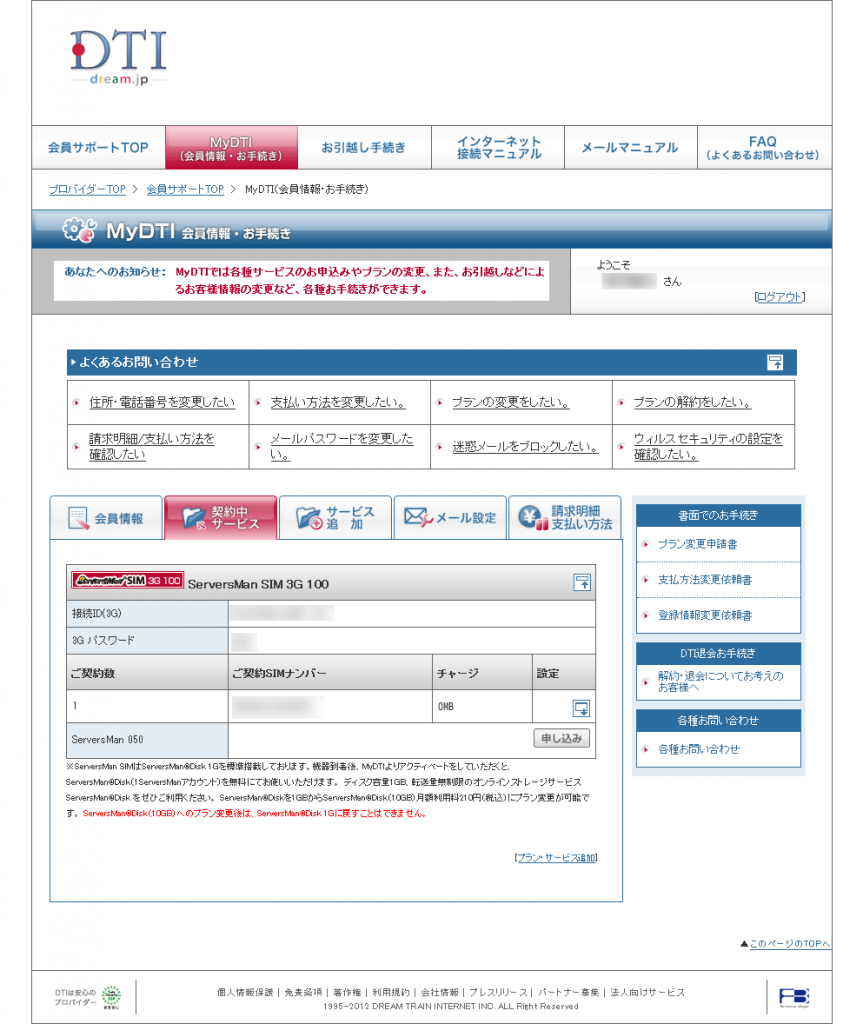The width and height of the screenshot is (863, 1024).
Task: Open プランの変更をしたい link
Action: 511,402
